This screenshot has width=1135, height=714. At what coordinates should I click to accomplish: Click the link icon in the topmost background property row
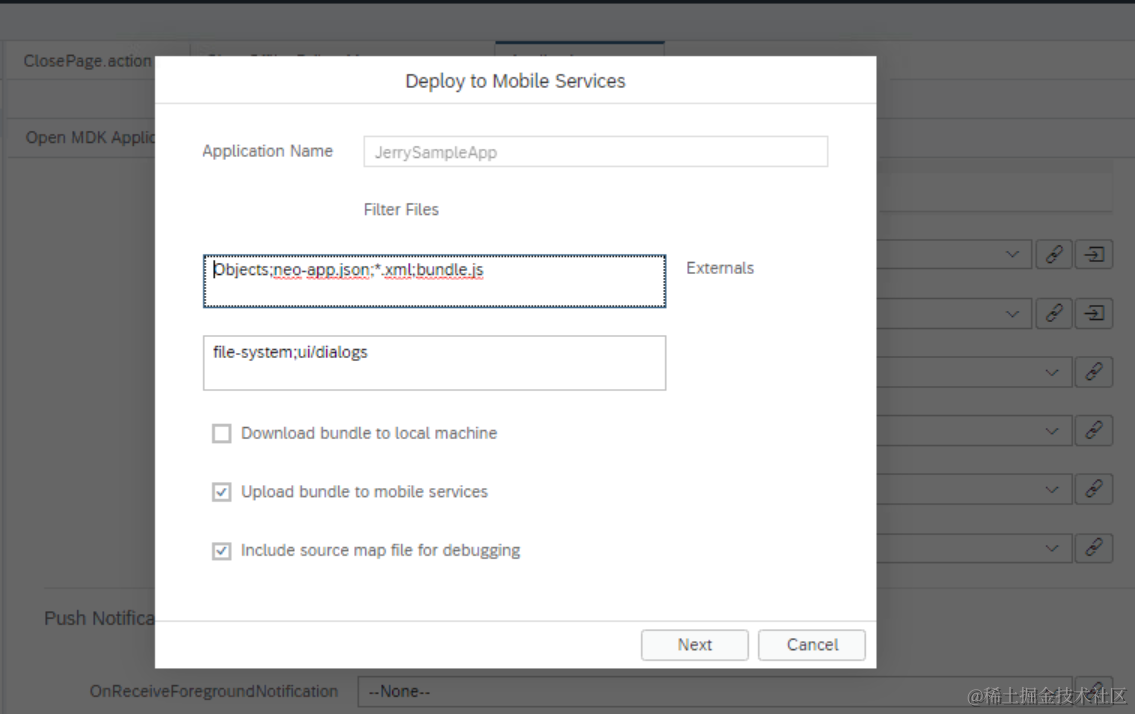pyautogui.click(x=1054, y=254)
